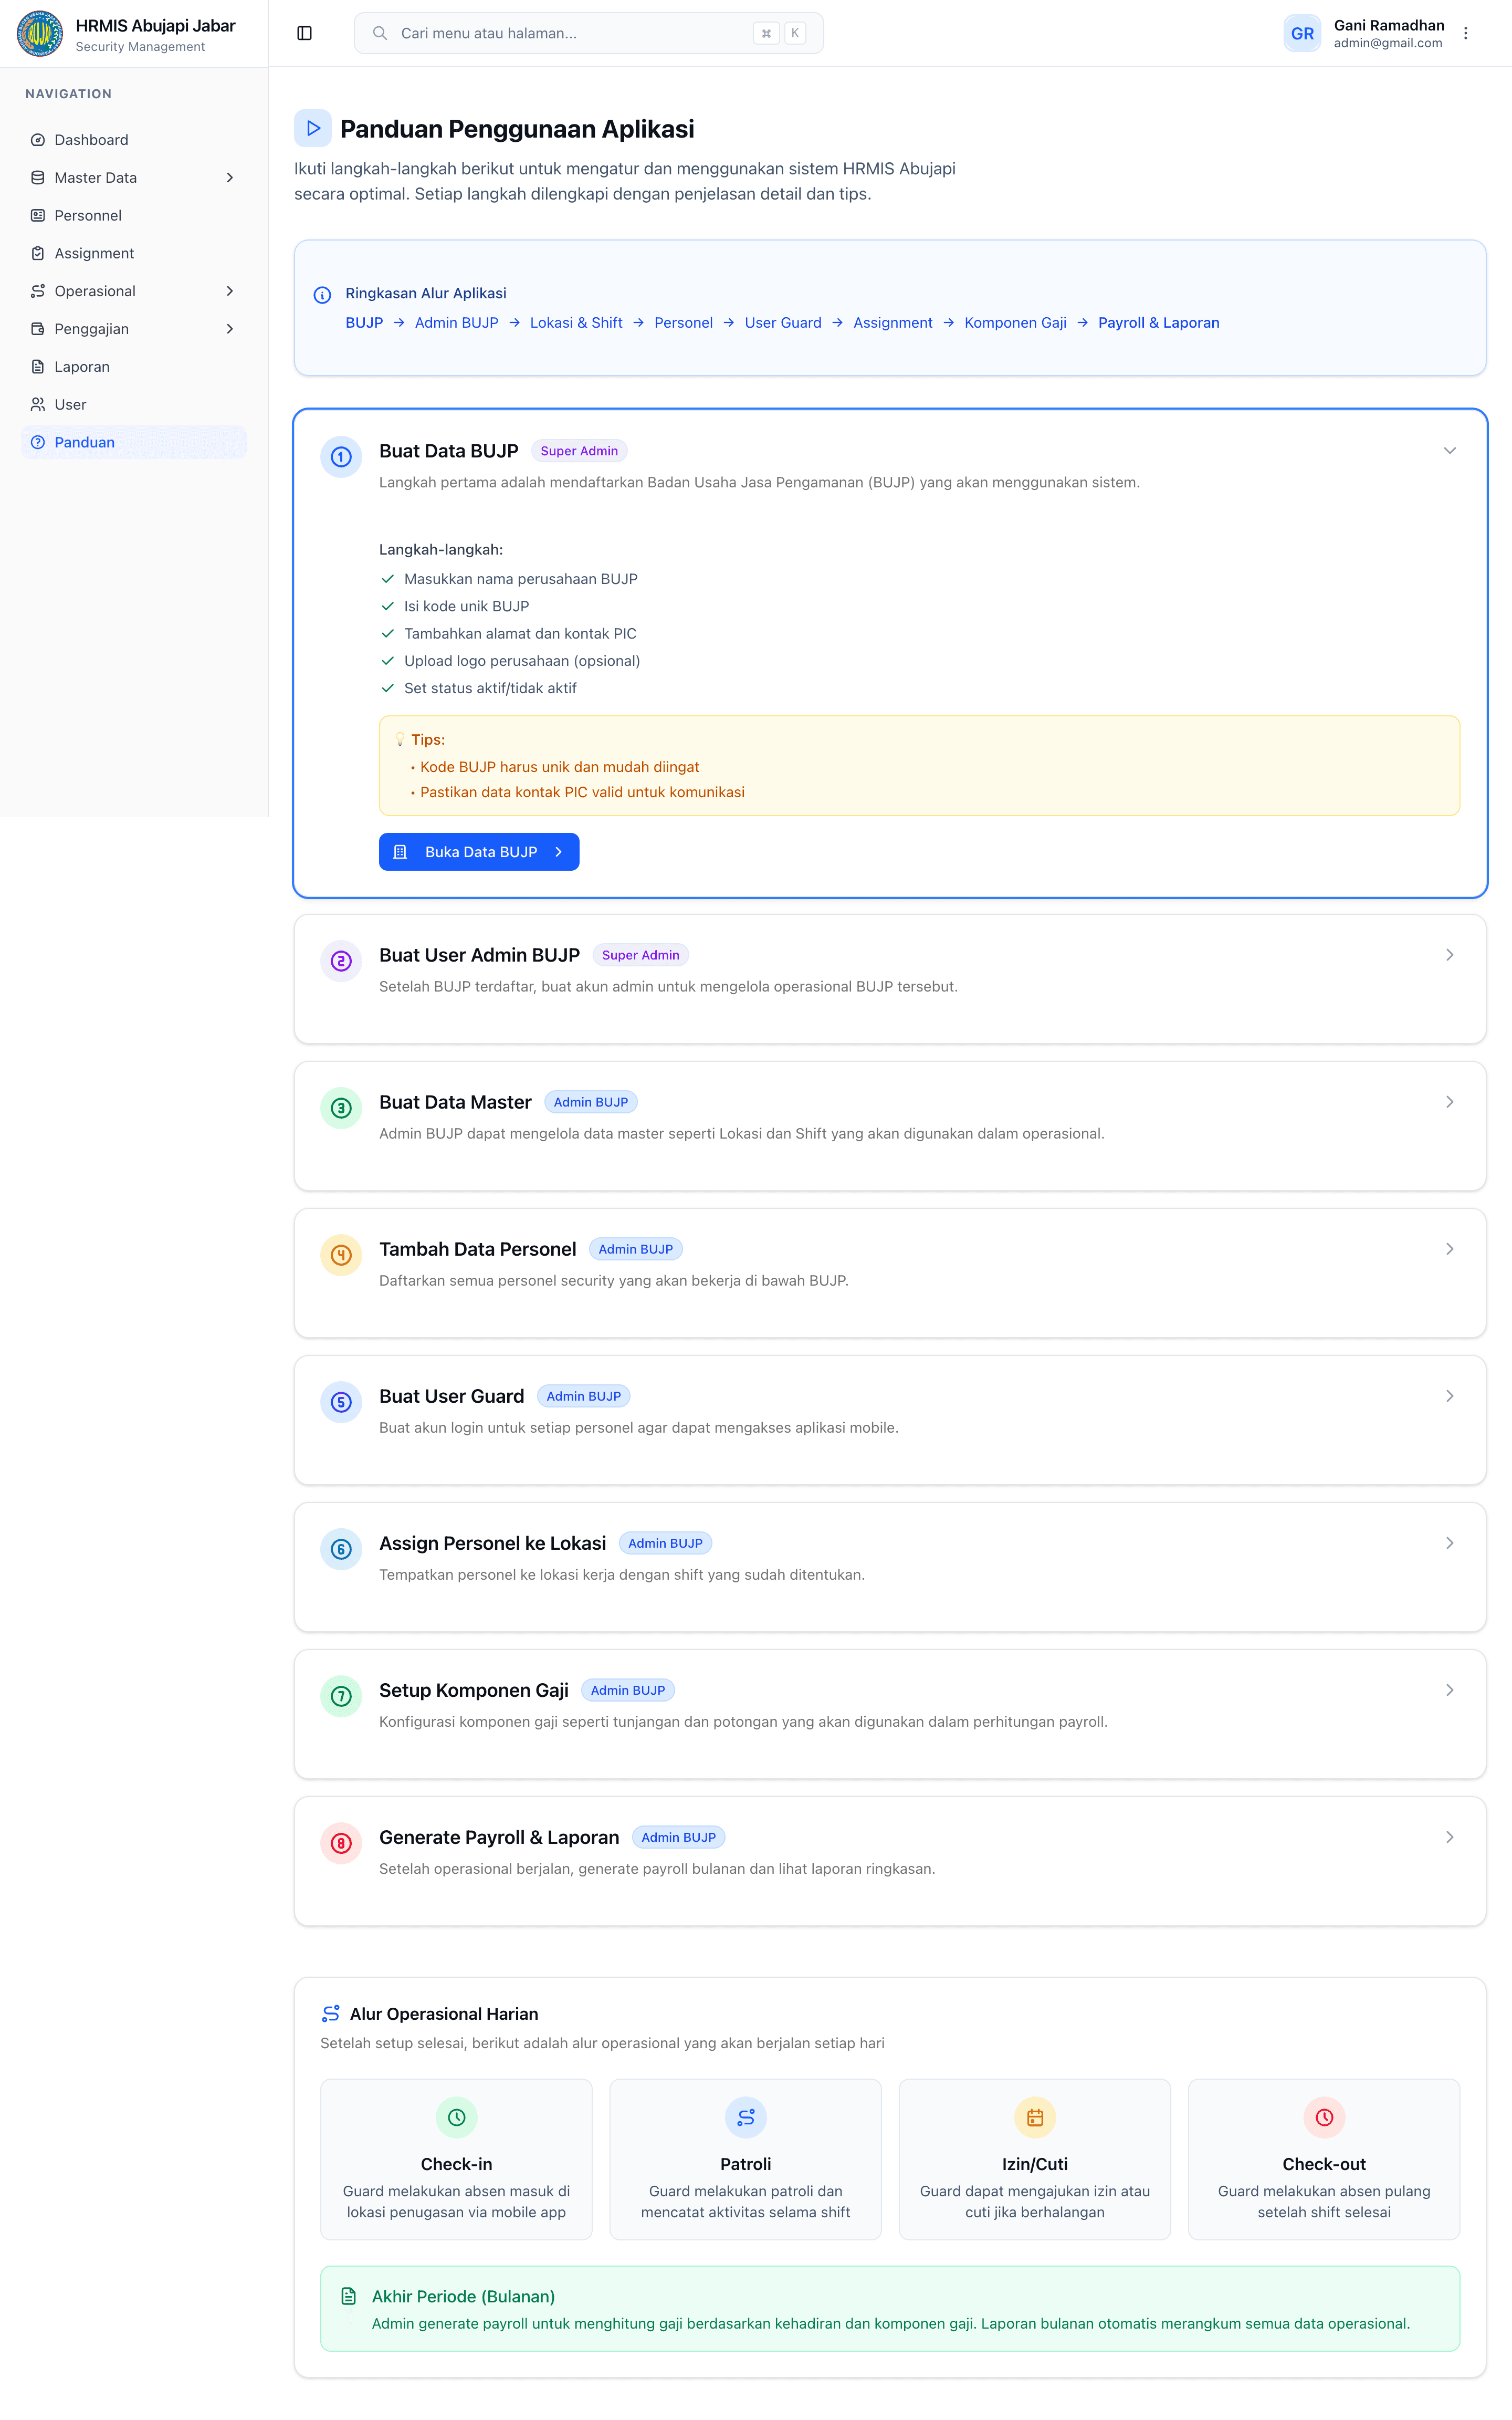
Task: Click the HRMIS Abujapi Jabar logo
Action: tap(40, 33)
